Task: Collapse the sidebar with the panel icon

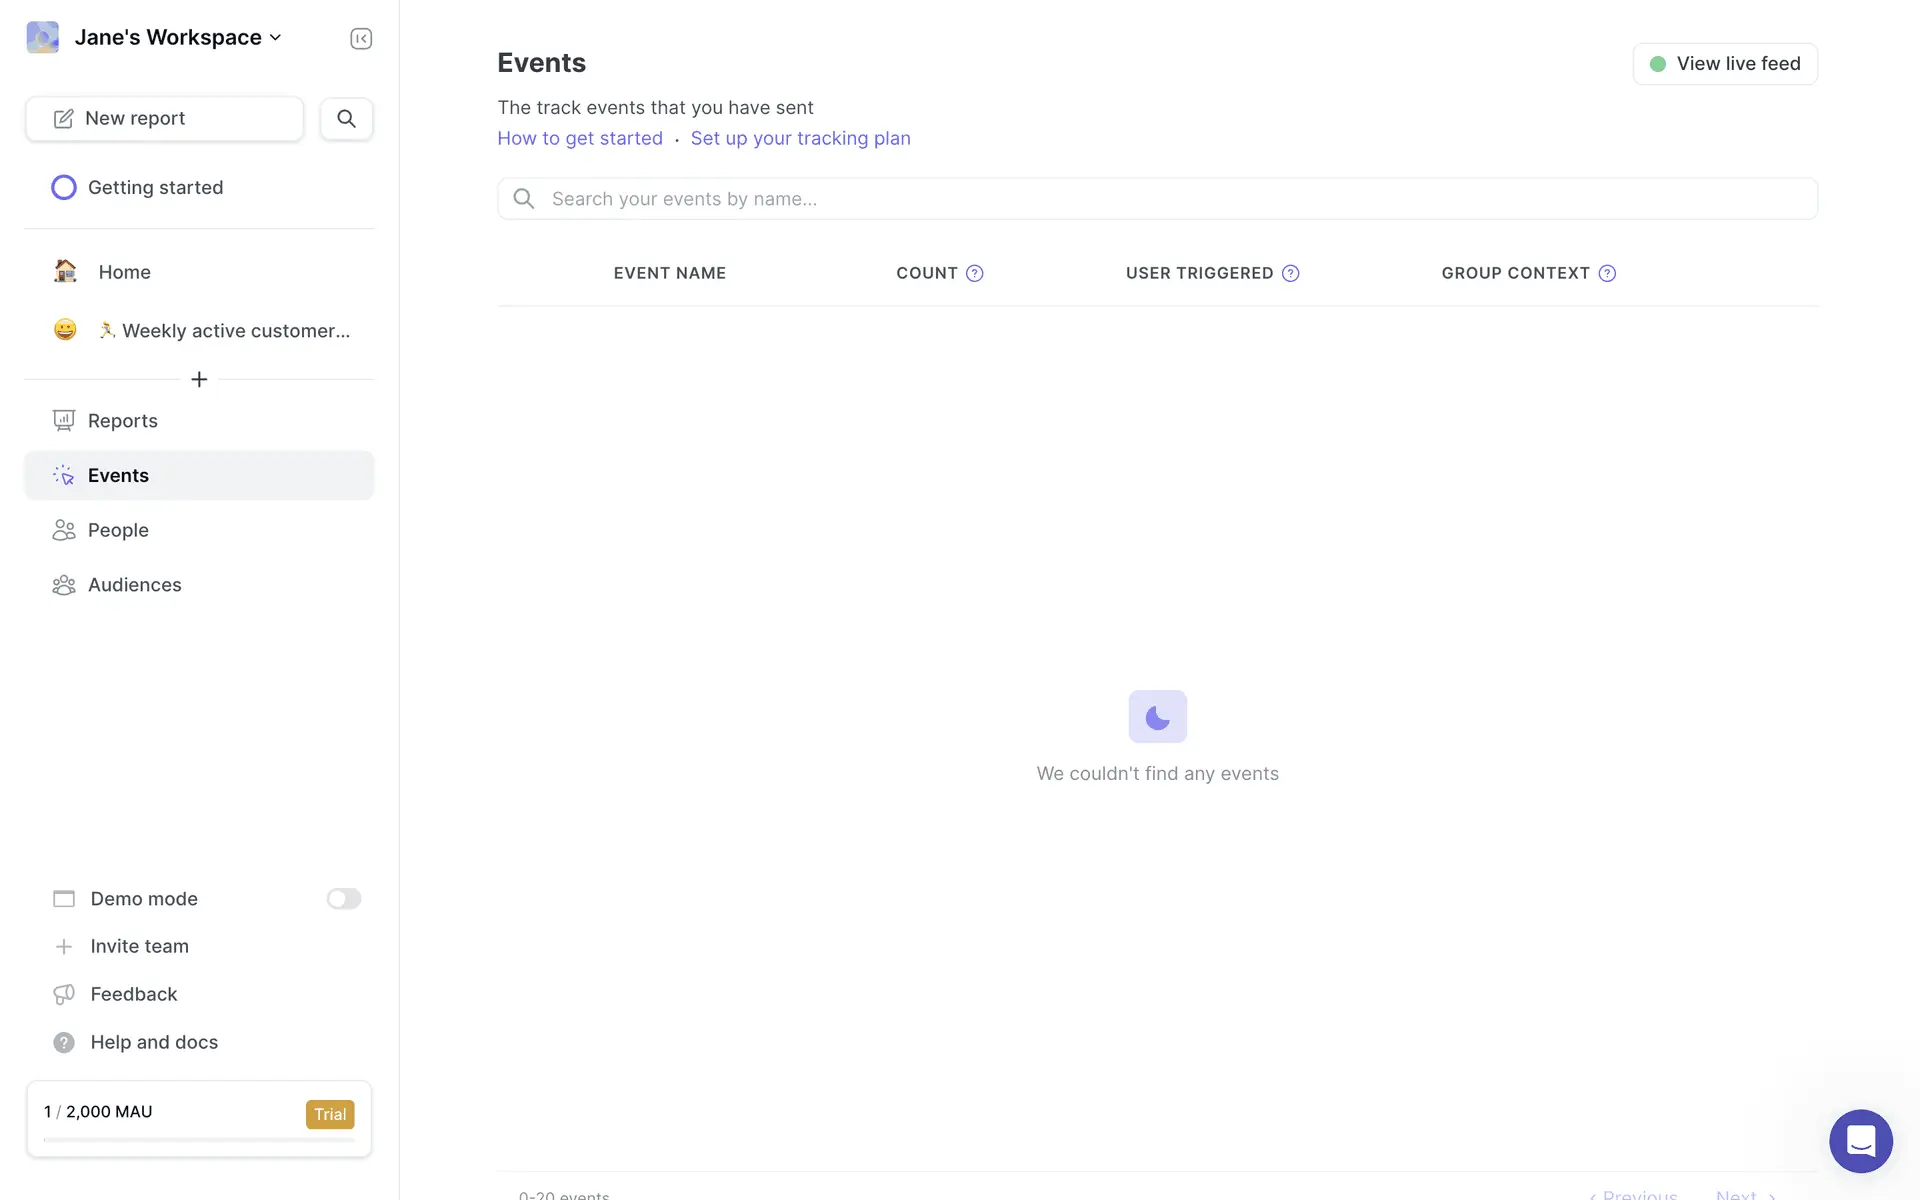Action: click(x=361, y=39)
